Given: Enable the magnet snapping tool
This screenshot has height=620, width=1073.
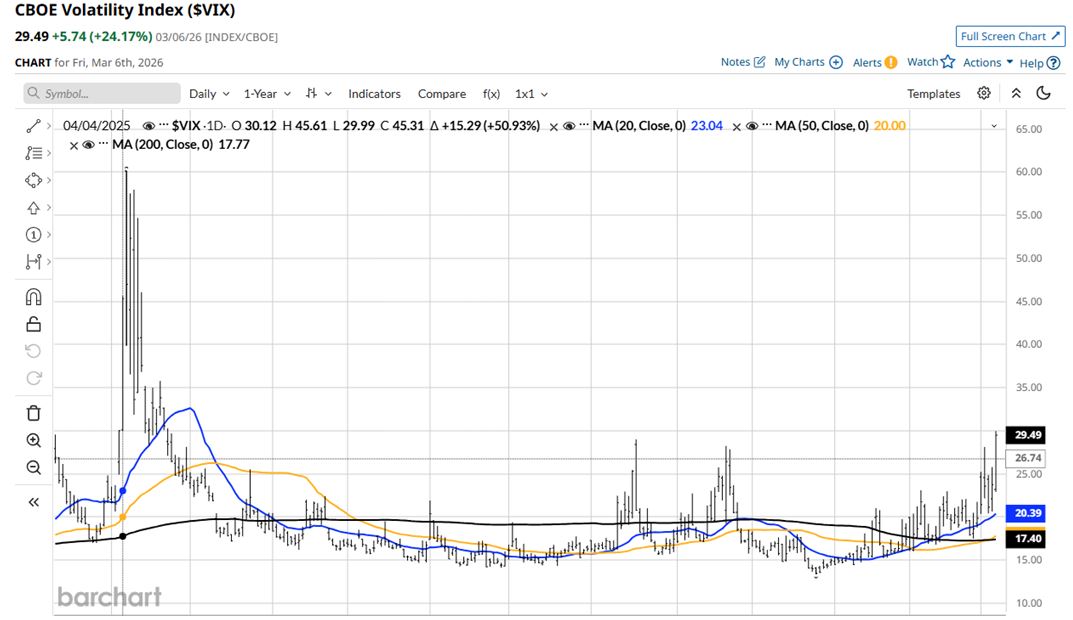Looking at the screenshot, I should click(33, 297).
